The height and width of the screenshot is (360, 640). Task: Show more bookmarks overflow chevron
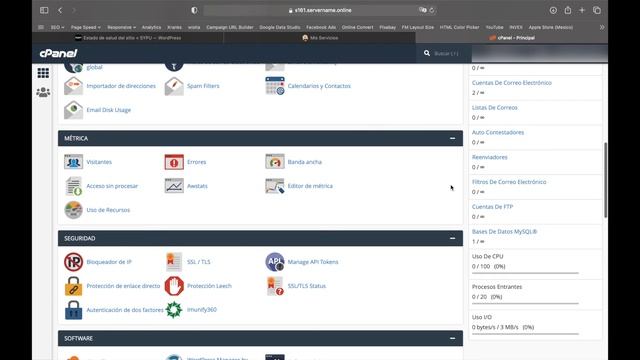coord(602,27)
